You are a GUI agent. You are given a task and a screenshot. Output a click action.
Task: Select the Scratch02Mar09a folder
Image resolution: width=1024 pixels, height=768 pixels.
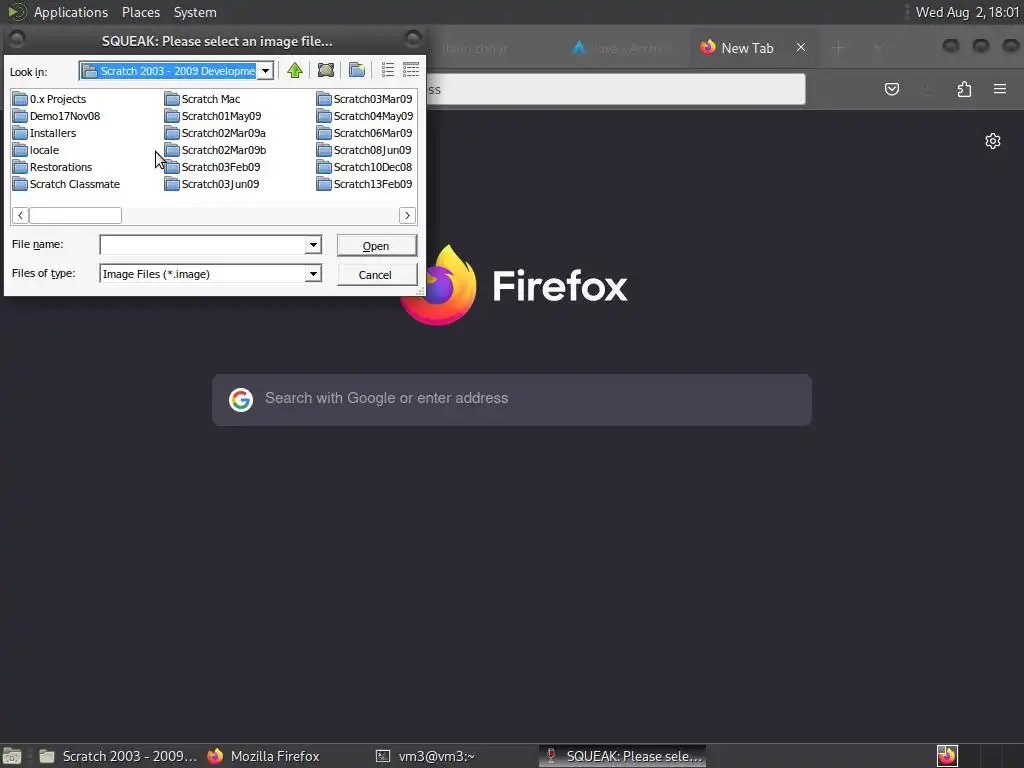click(216, 133)
